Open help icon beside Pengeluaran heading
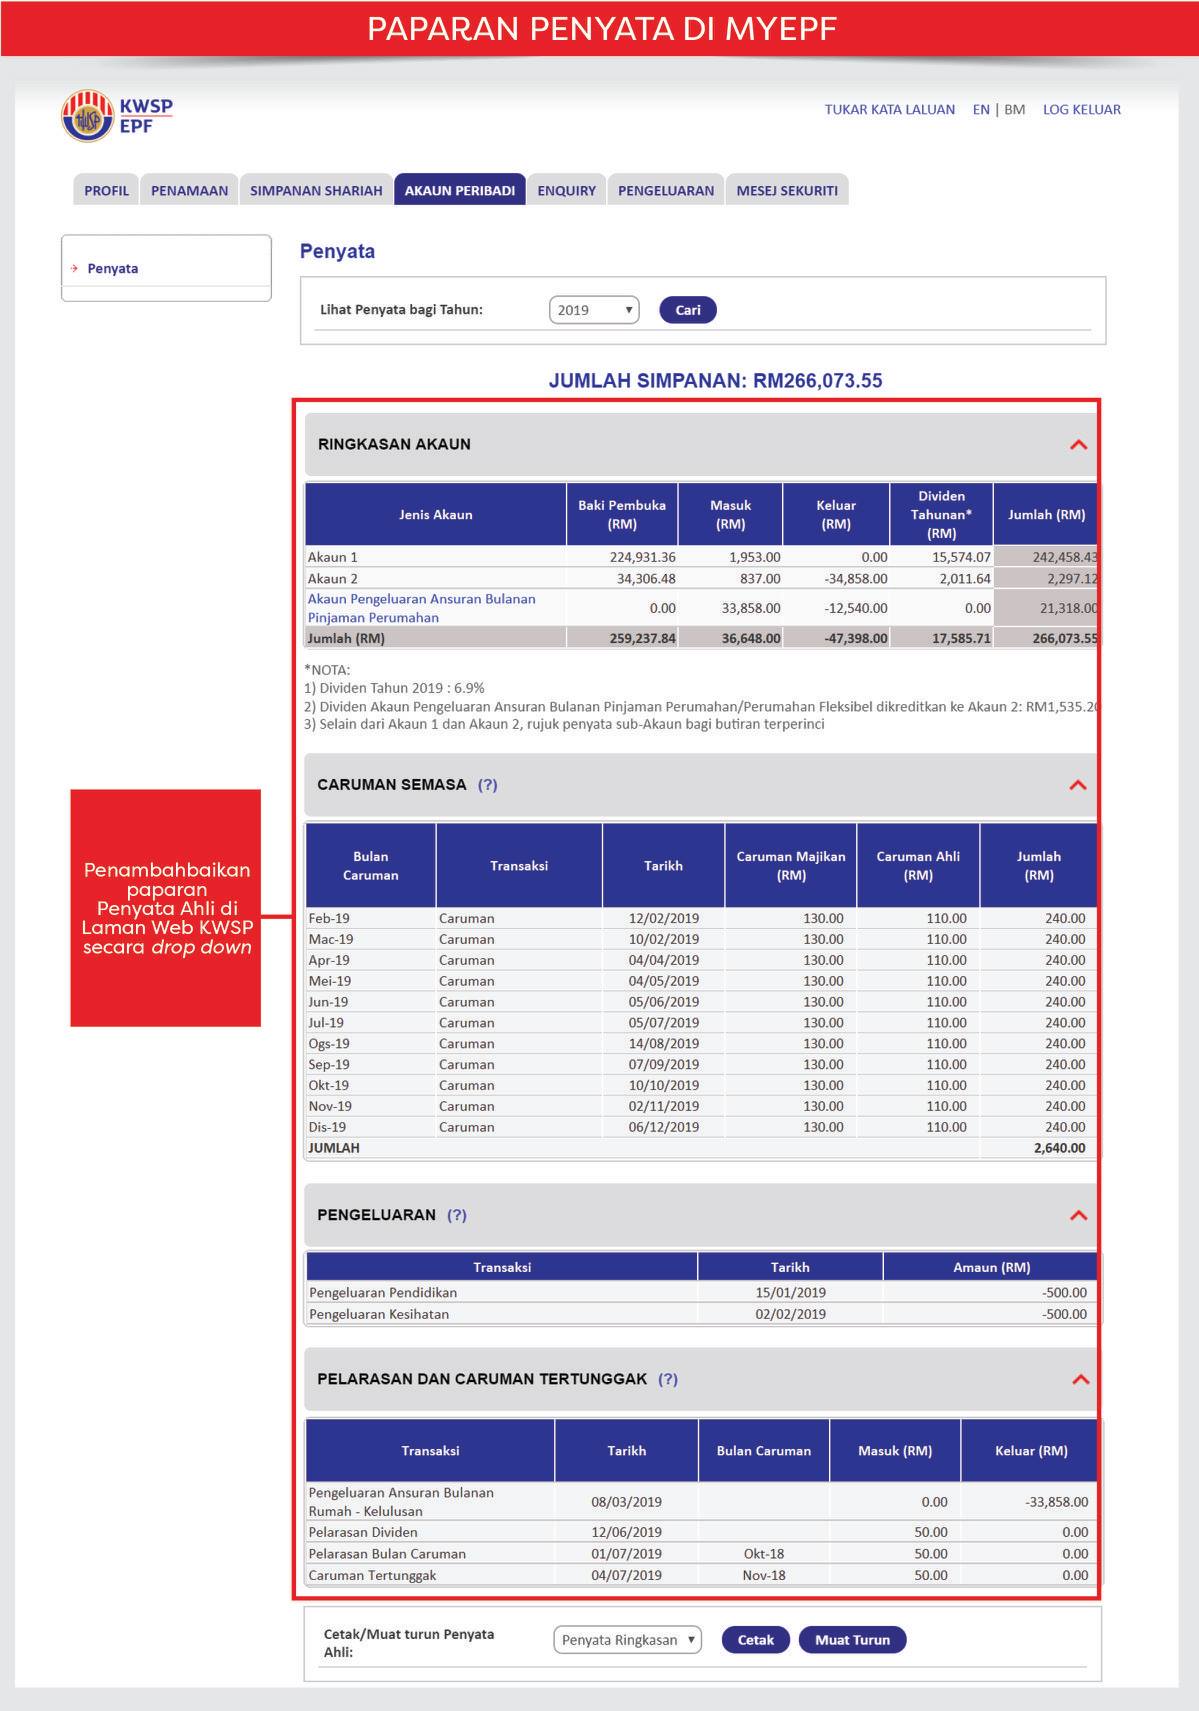Viewport: 1199px width, 1711px height. click(457, 1215)
